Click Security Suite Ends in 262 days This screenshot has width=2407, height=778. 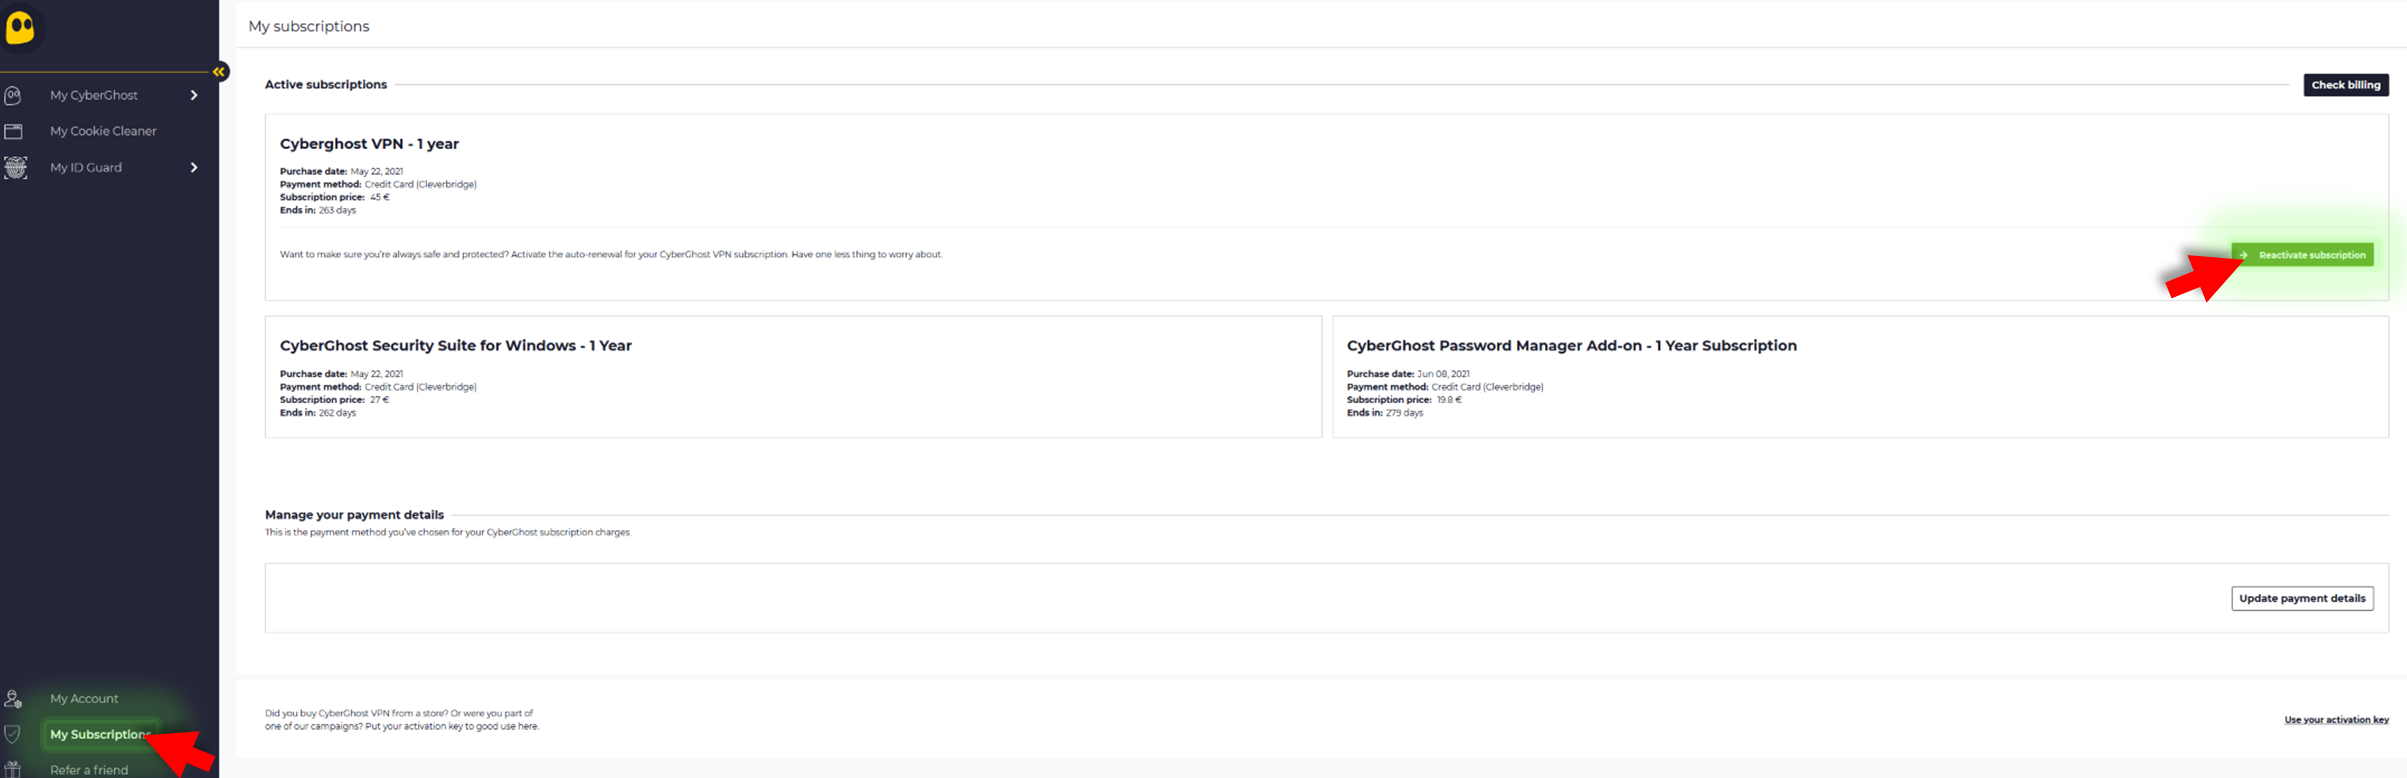point(318,413)
